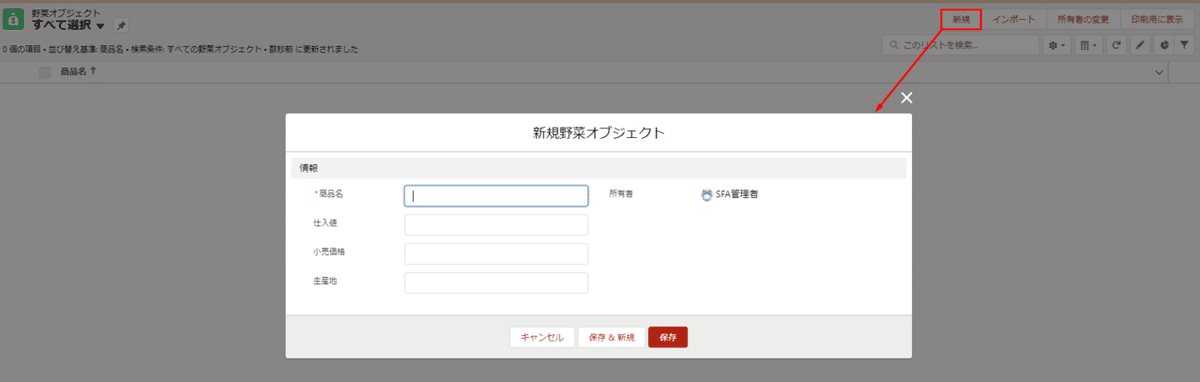Viewport: 1200px width, 382px height.
Task: Sort by the 商品名 column header
Action: pyautogui.click(x=78, y=72)
